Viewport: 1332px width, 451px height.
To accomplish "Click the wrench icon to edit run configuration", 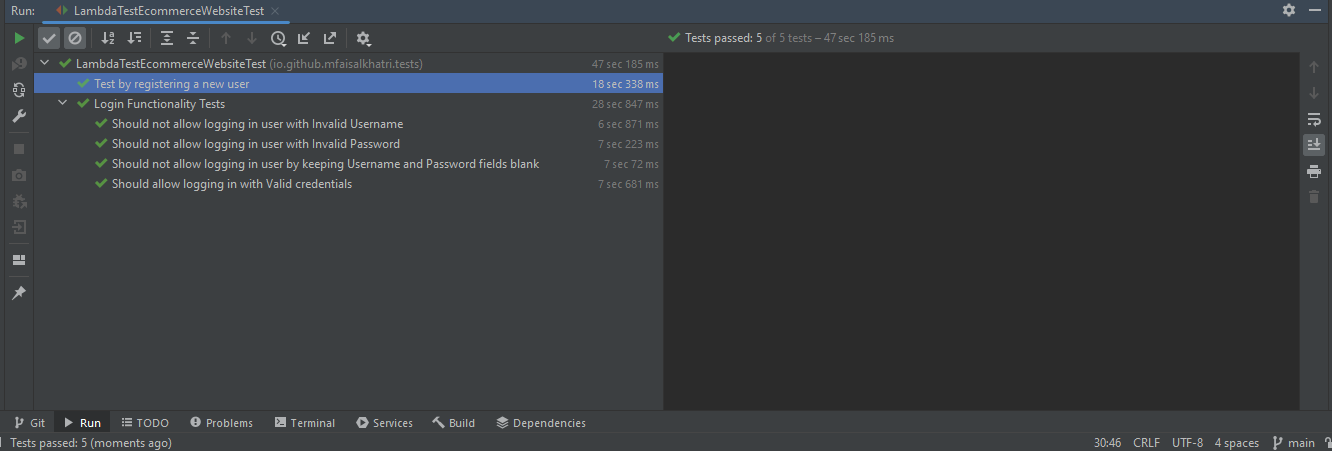I will click(x=19, y=116).
